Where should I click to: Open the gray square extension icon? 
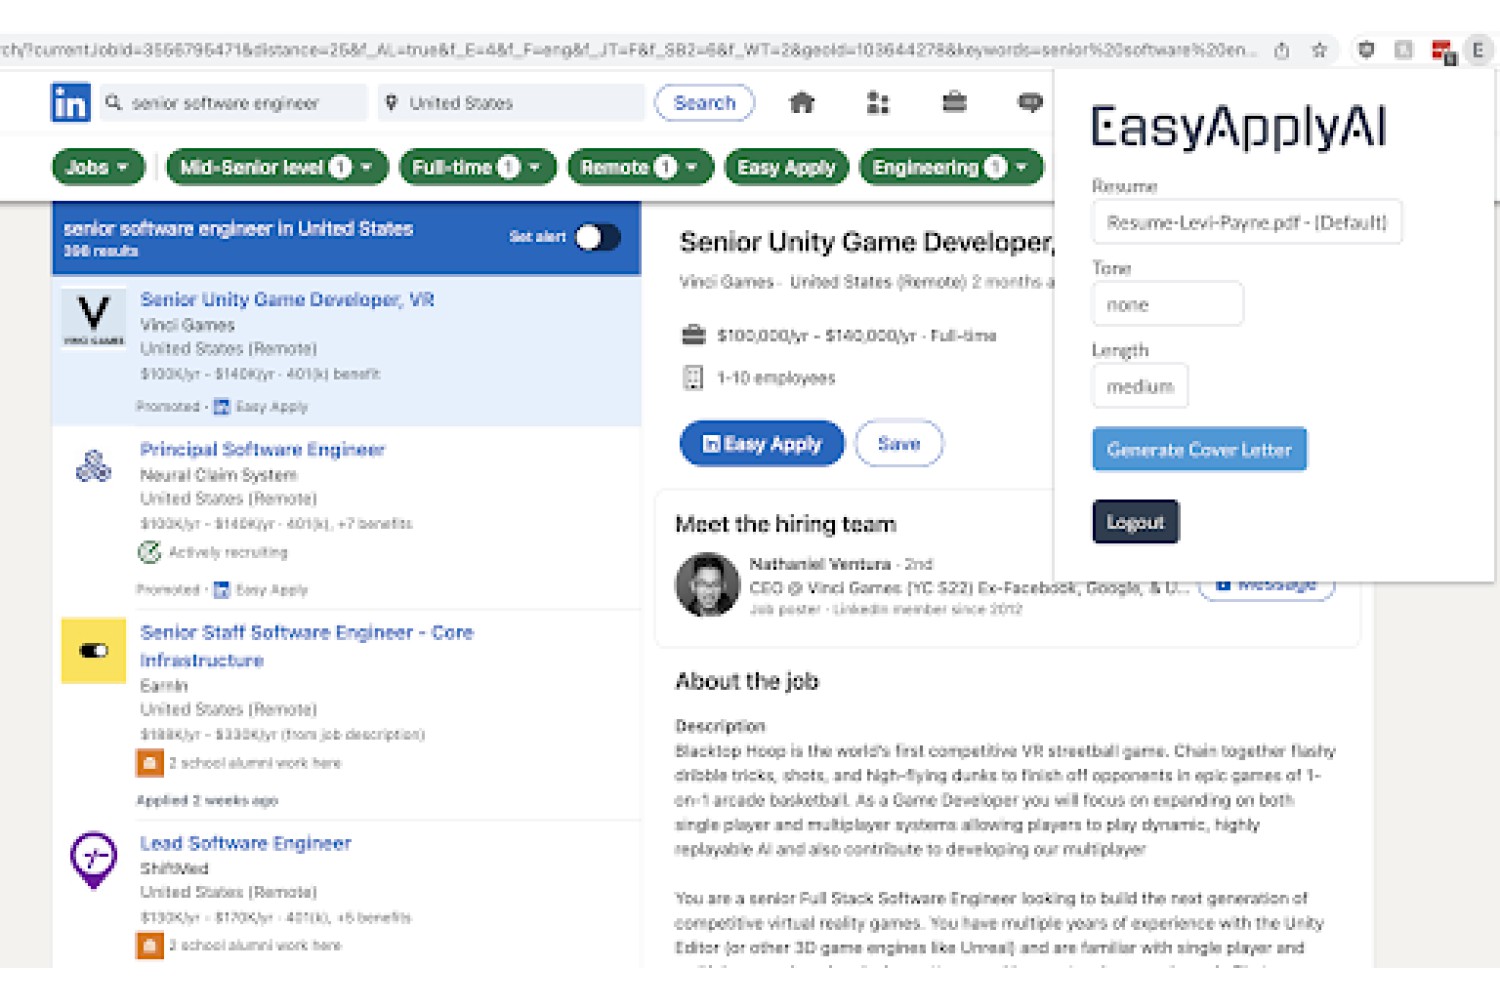[x=1404, y=50]
